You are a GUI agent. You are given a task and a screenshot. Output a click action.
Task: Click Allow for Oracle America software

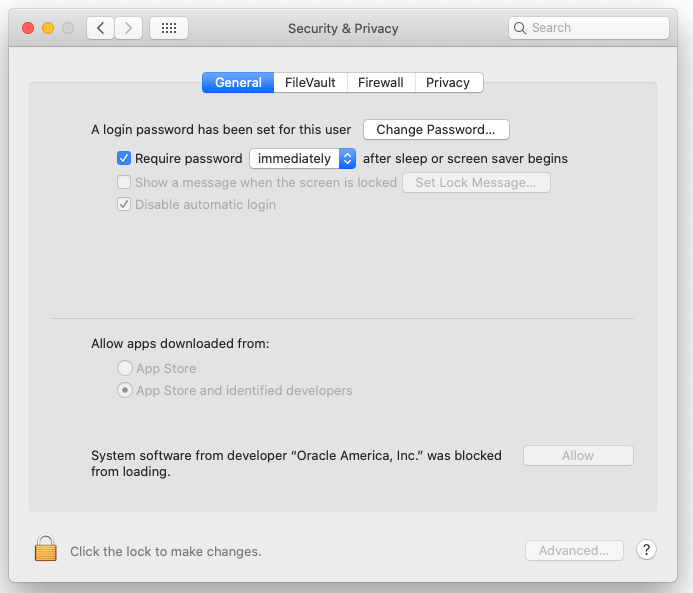pyautogui.click(x=578, y=455)
